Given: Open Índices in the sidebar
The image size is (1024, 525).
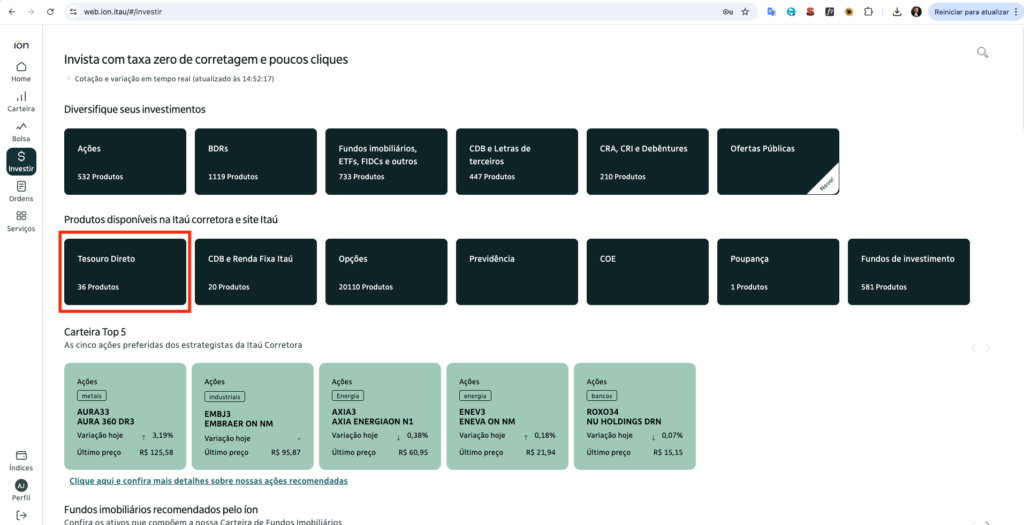Looking at the screenshot, I should (21, 460).
